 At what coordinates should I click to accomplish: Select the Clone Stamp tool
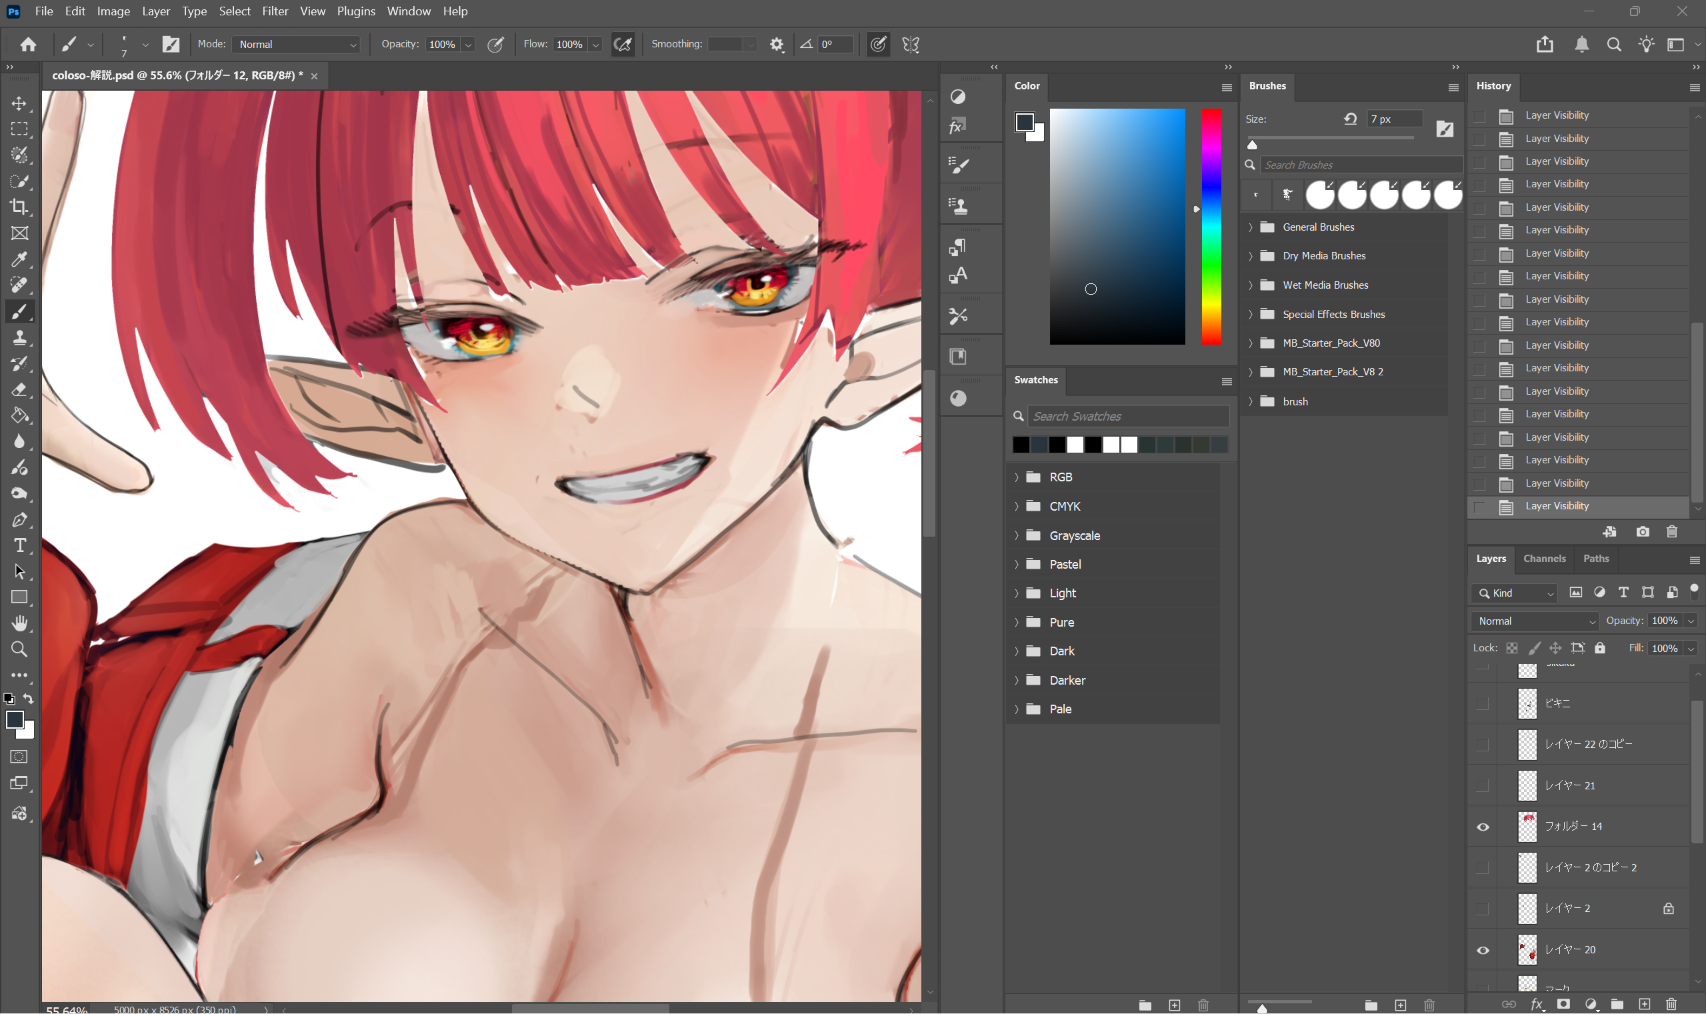tap(19, 338)
